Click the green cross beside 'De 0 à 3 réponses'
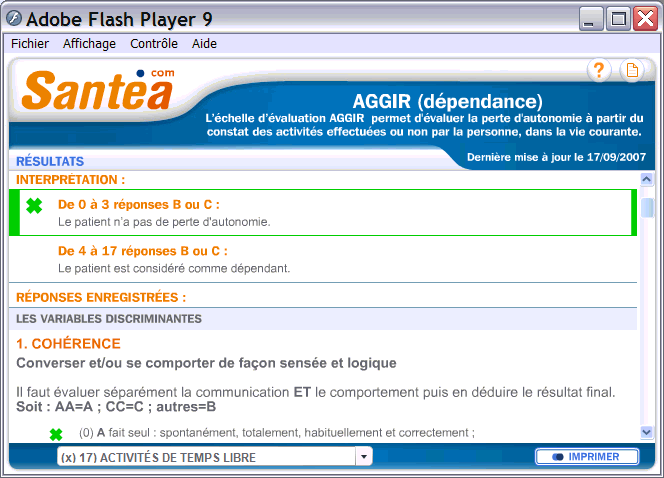The height and width of the screenshot is (478, 664). pos(34,206)
